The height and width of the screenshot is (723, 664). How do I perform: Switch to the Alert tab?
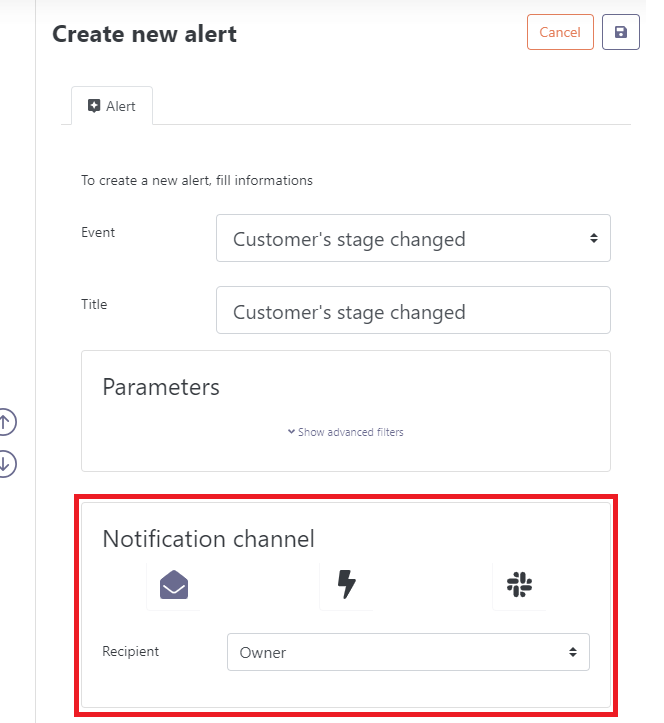(x=111, y=106)
